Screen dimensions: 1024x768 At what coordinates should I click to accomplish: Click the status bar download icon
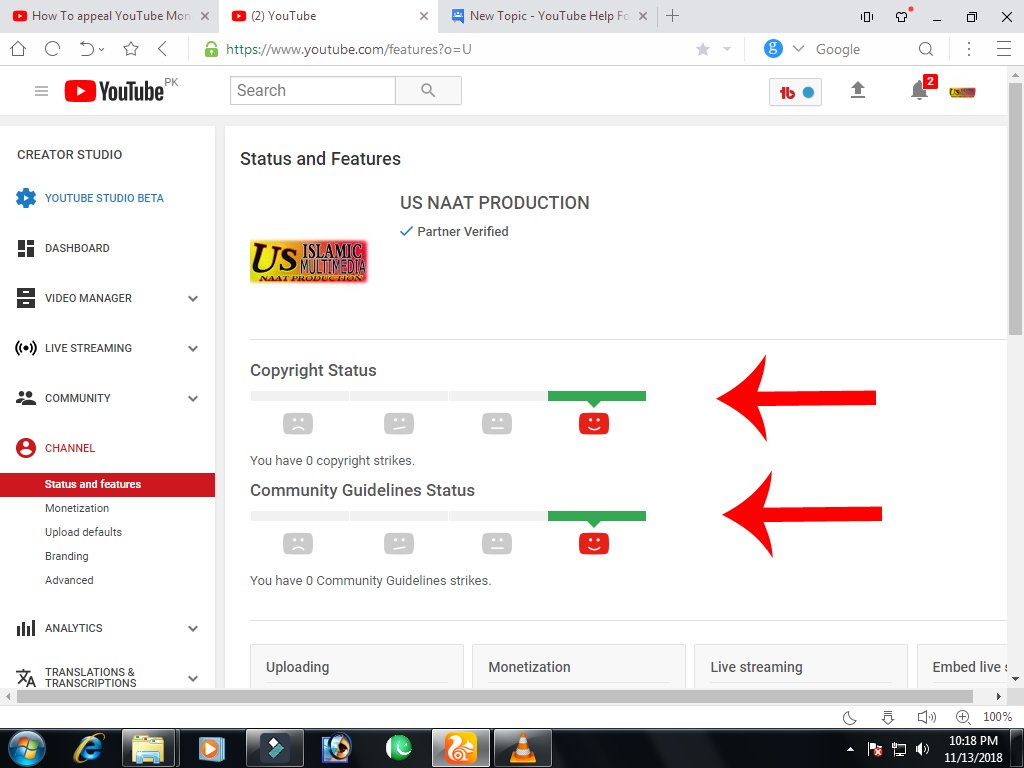coord(888,717)
